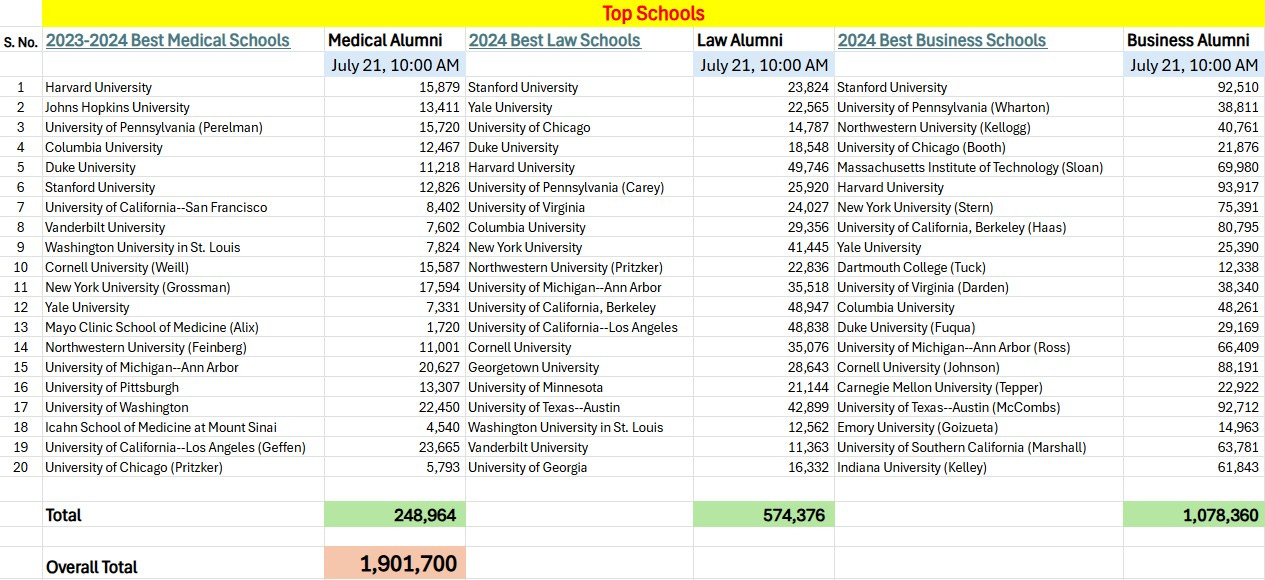This screenshot has height=580, width=1265.
Task: Click the July 21 date under Law Alumni
Action: click(764, 66)
